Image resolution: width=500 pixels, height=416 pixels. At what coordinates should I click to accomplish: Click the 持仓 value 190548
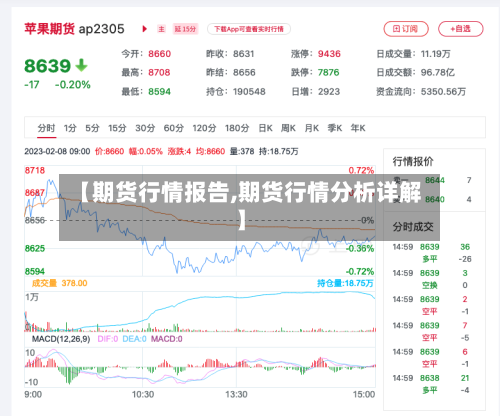point(249,91)
